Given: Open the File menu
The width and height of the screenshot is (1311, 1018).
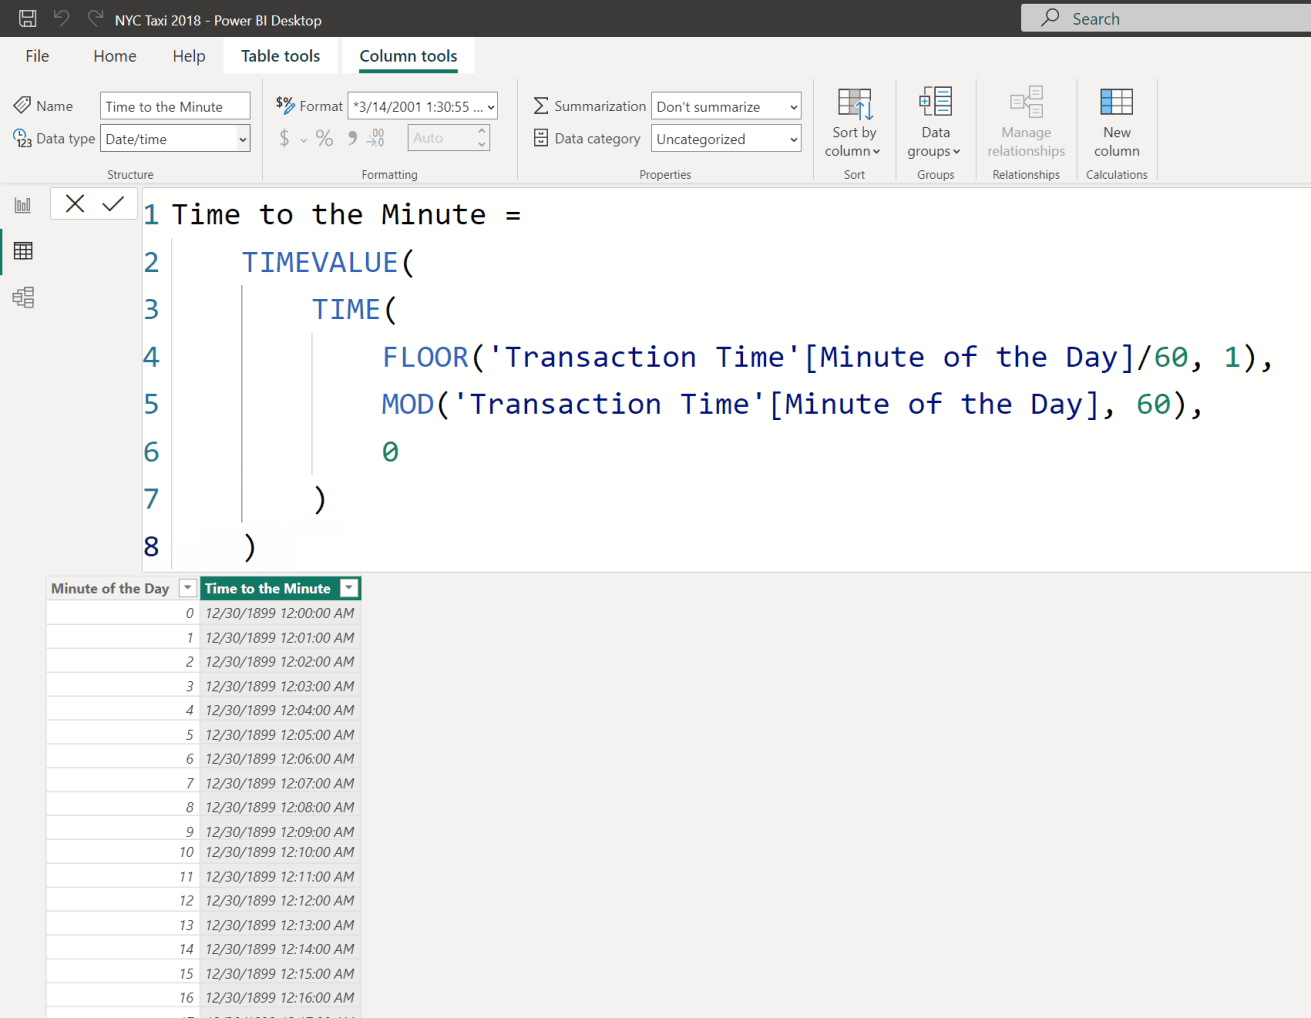Looking at the screenshot, I should (x=36, y=56).
